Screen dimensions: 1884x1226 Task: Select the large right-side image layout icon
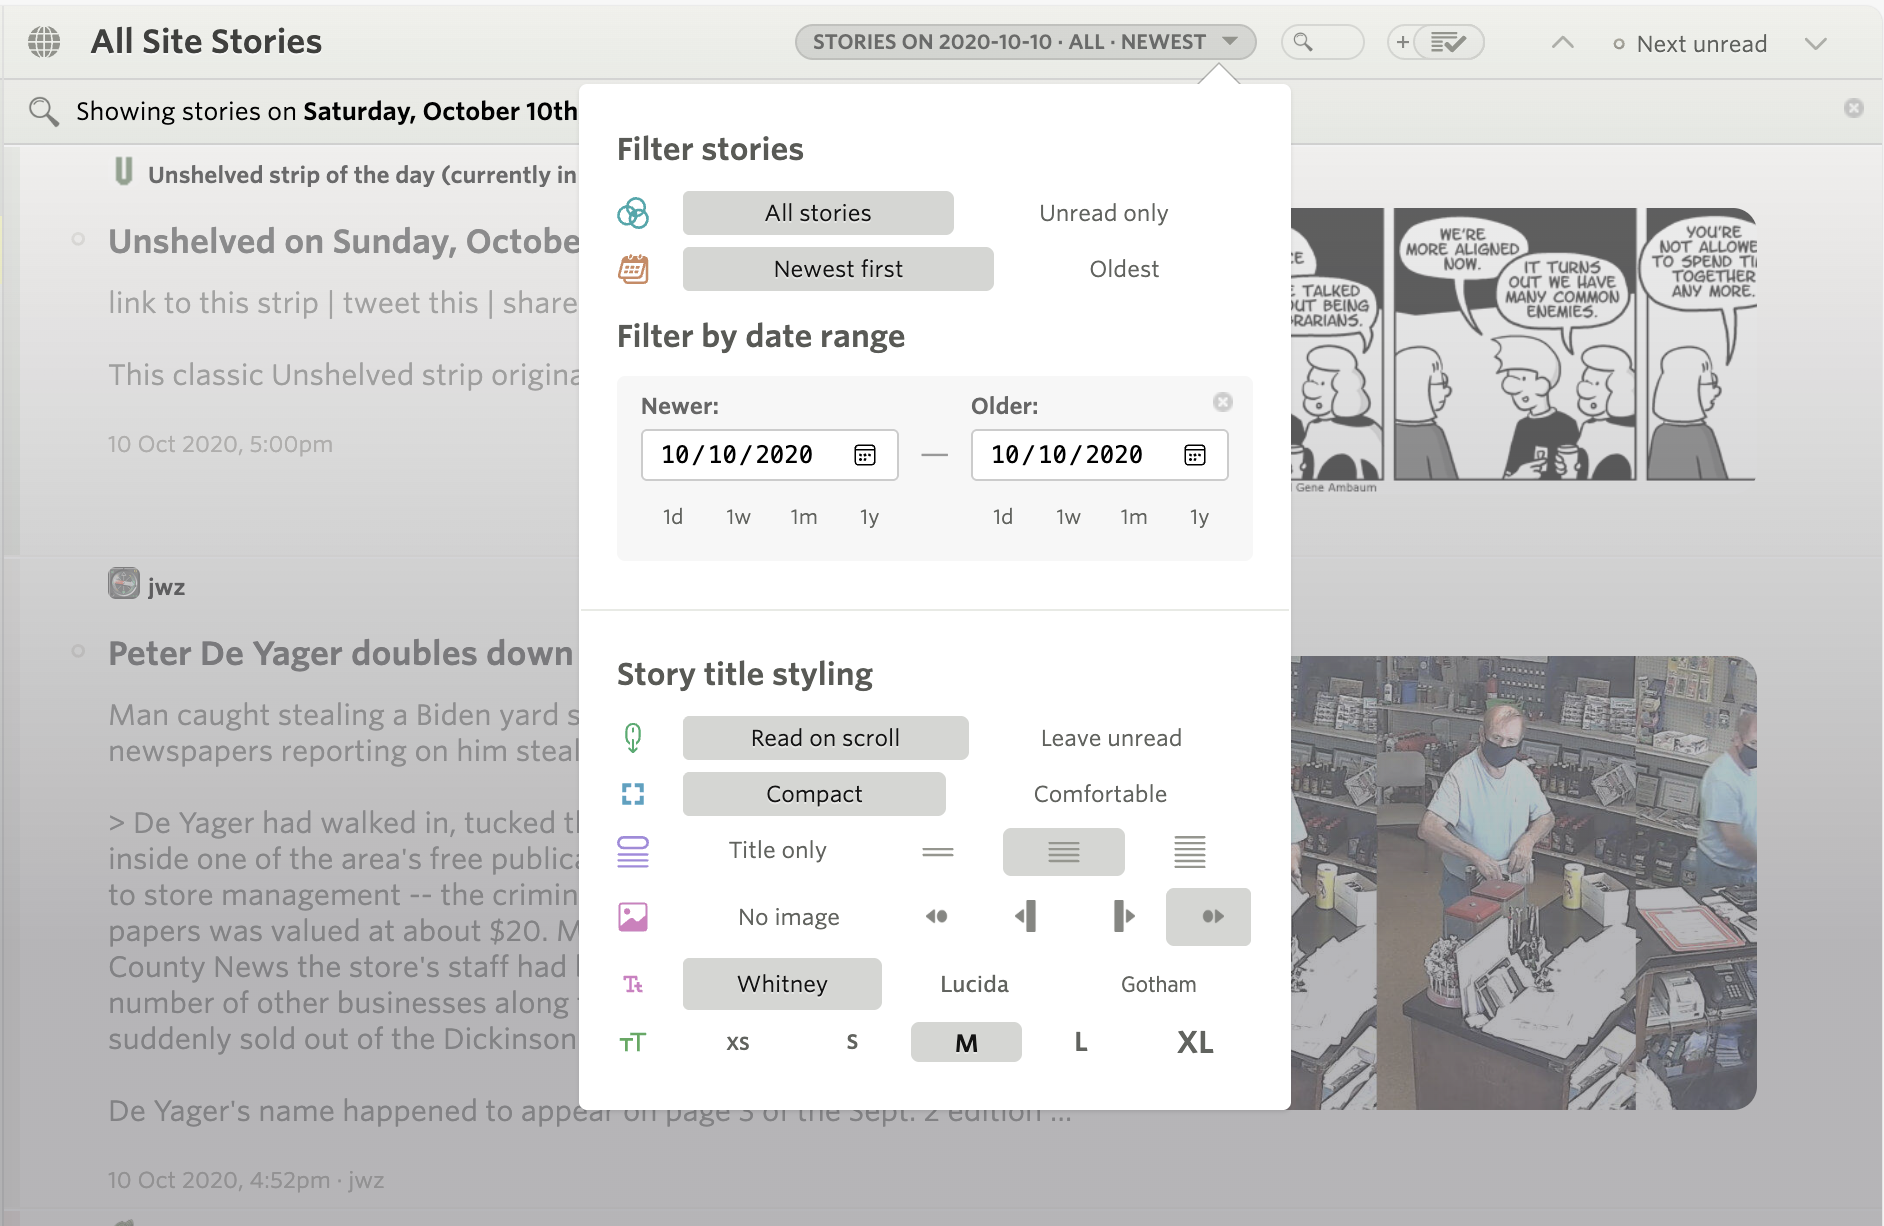[x=1124, y=916]
